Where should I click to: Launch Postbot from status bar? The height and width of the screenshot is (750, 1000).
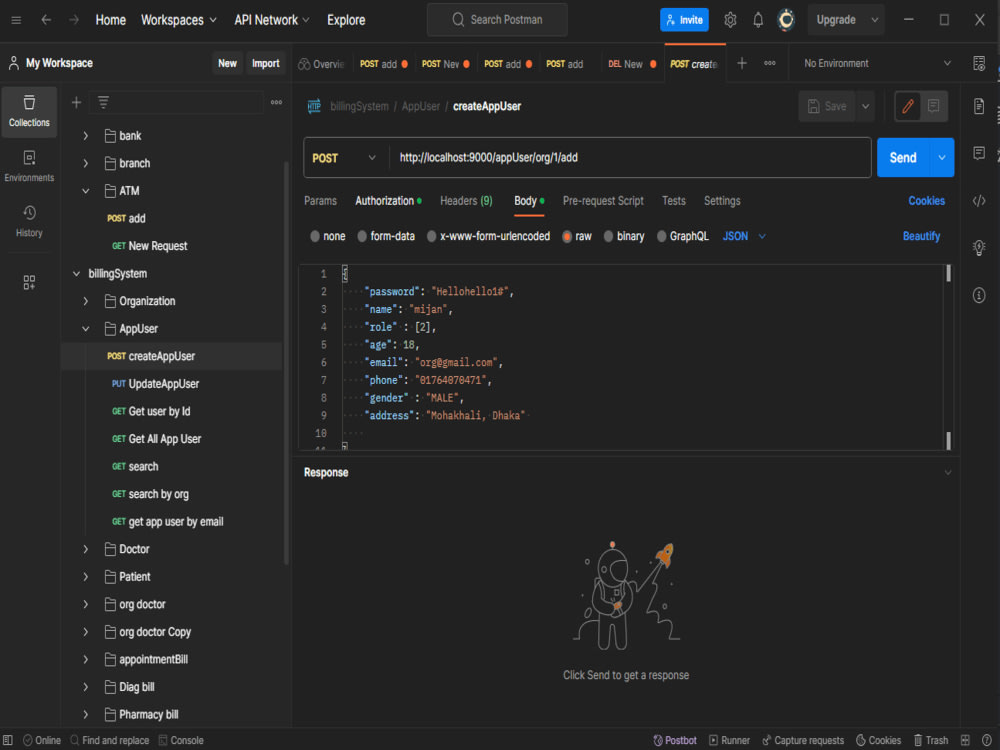pyautogui.click(x=675, y=740)
